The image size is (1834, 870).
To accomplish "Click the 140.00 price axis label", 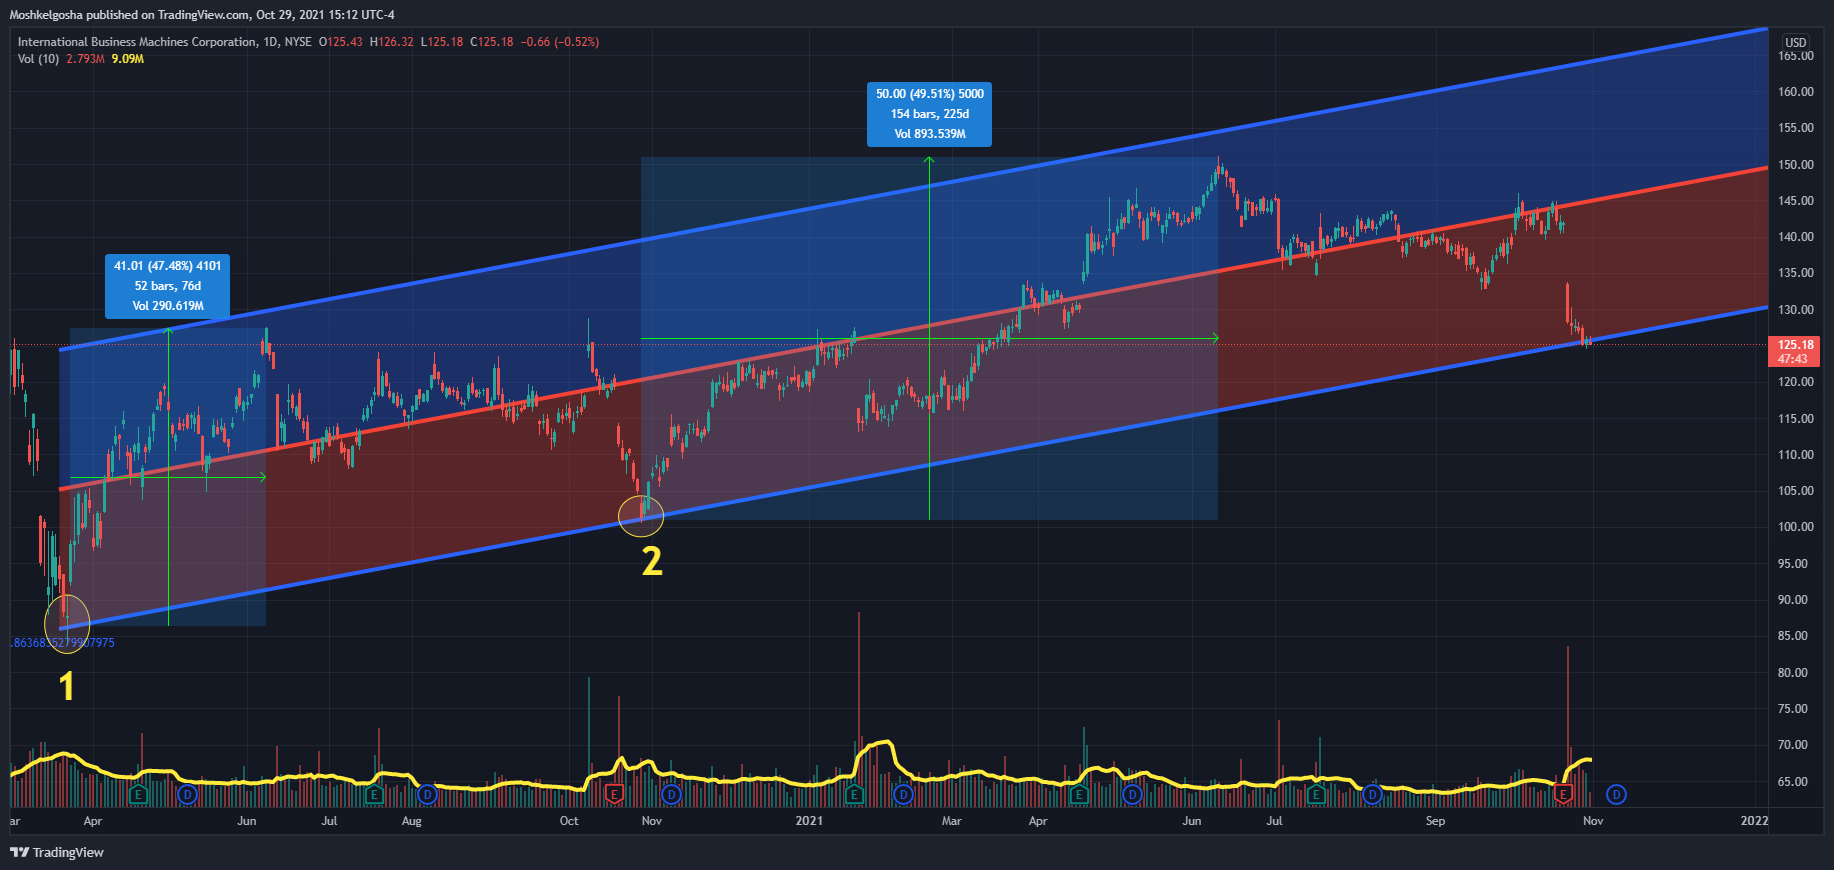I will click(x=1796, y=237).
